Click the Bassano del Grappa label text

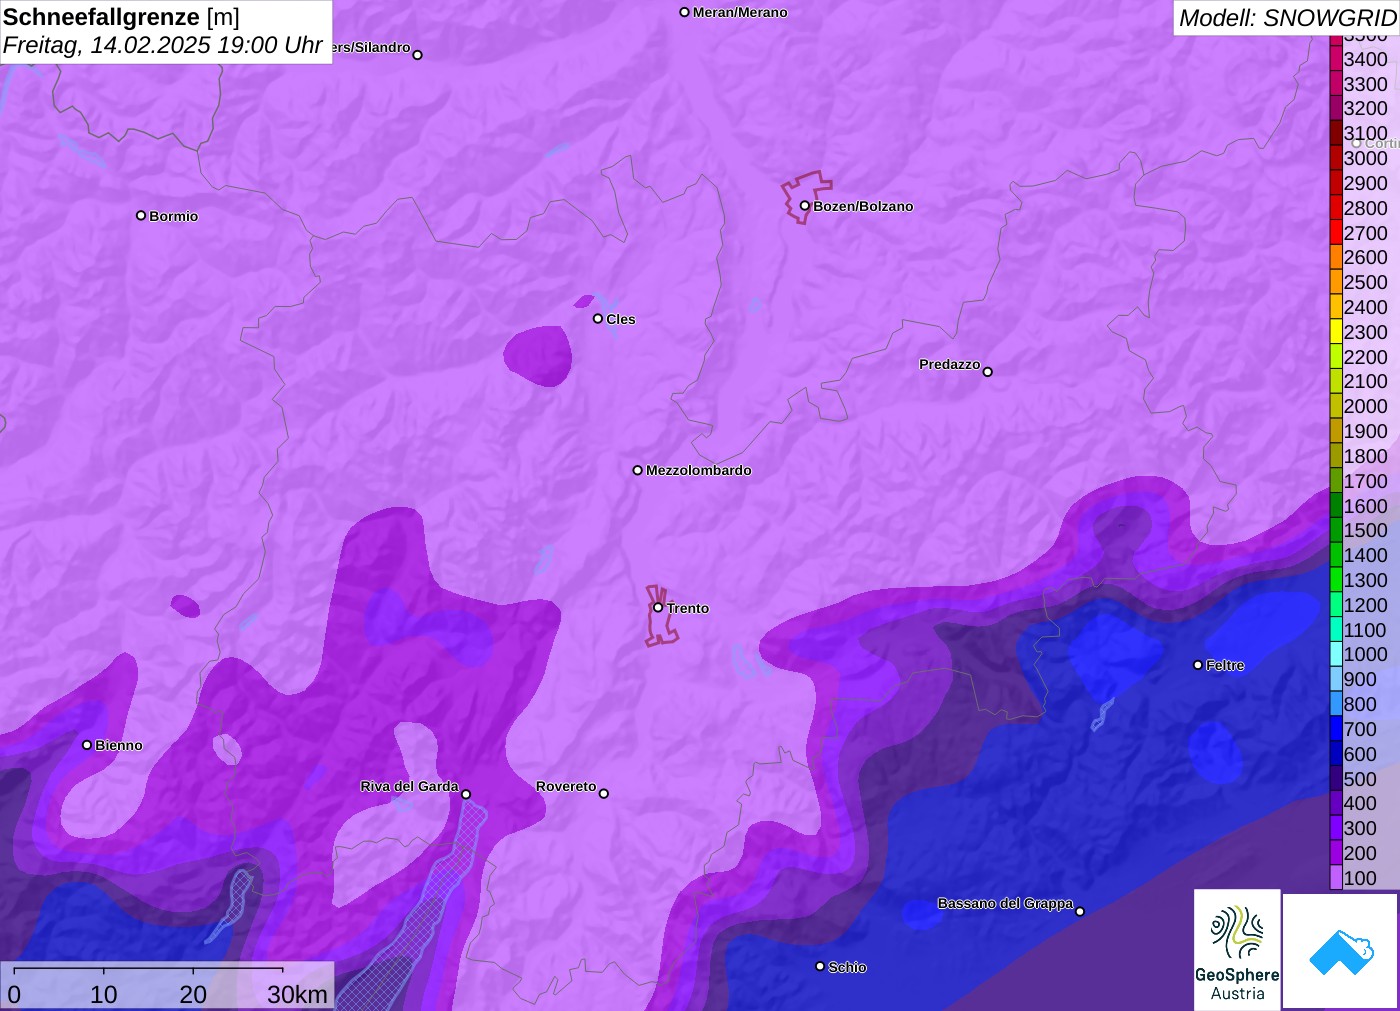point(1005,903)
